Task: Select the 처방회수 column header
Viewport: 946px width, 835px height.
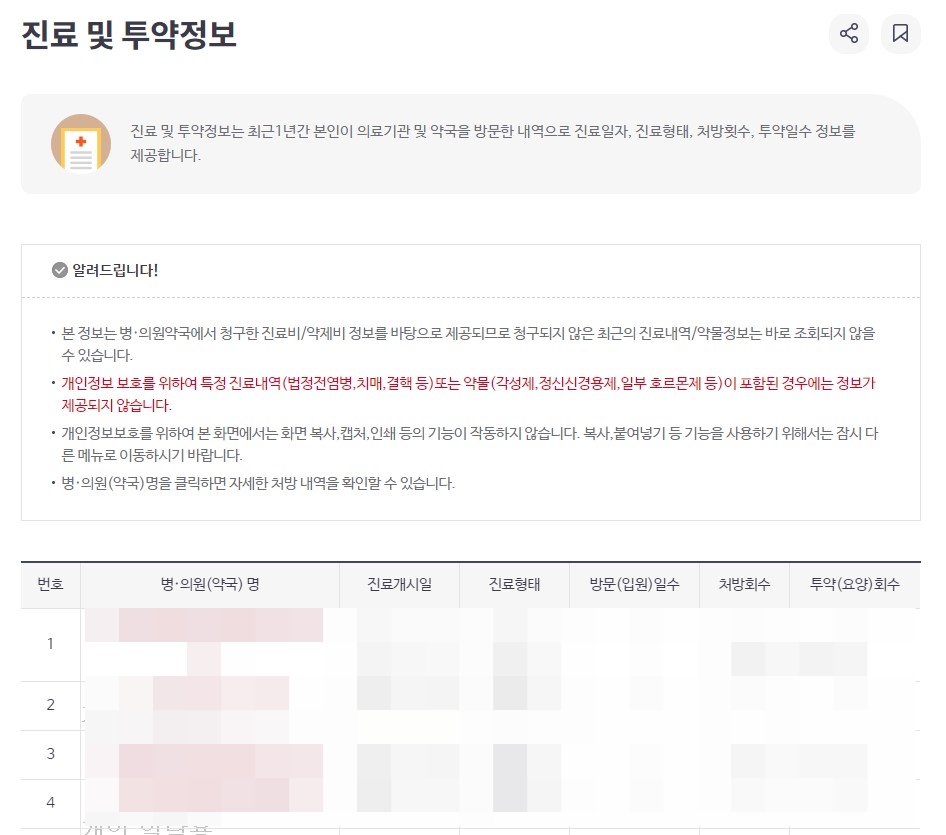Action: 744,584
